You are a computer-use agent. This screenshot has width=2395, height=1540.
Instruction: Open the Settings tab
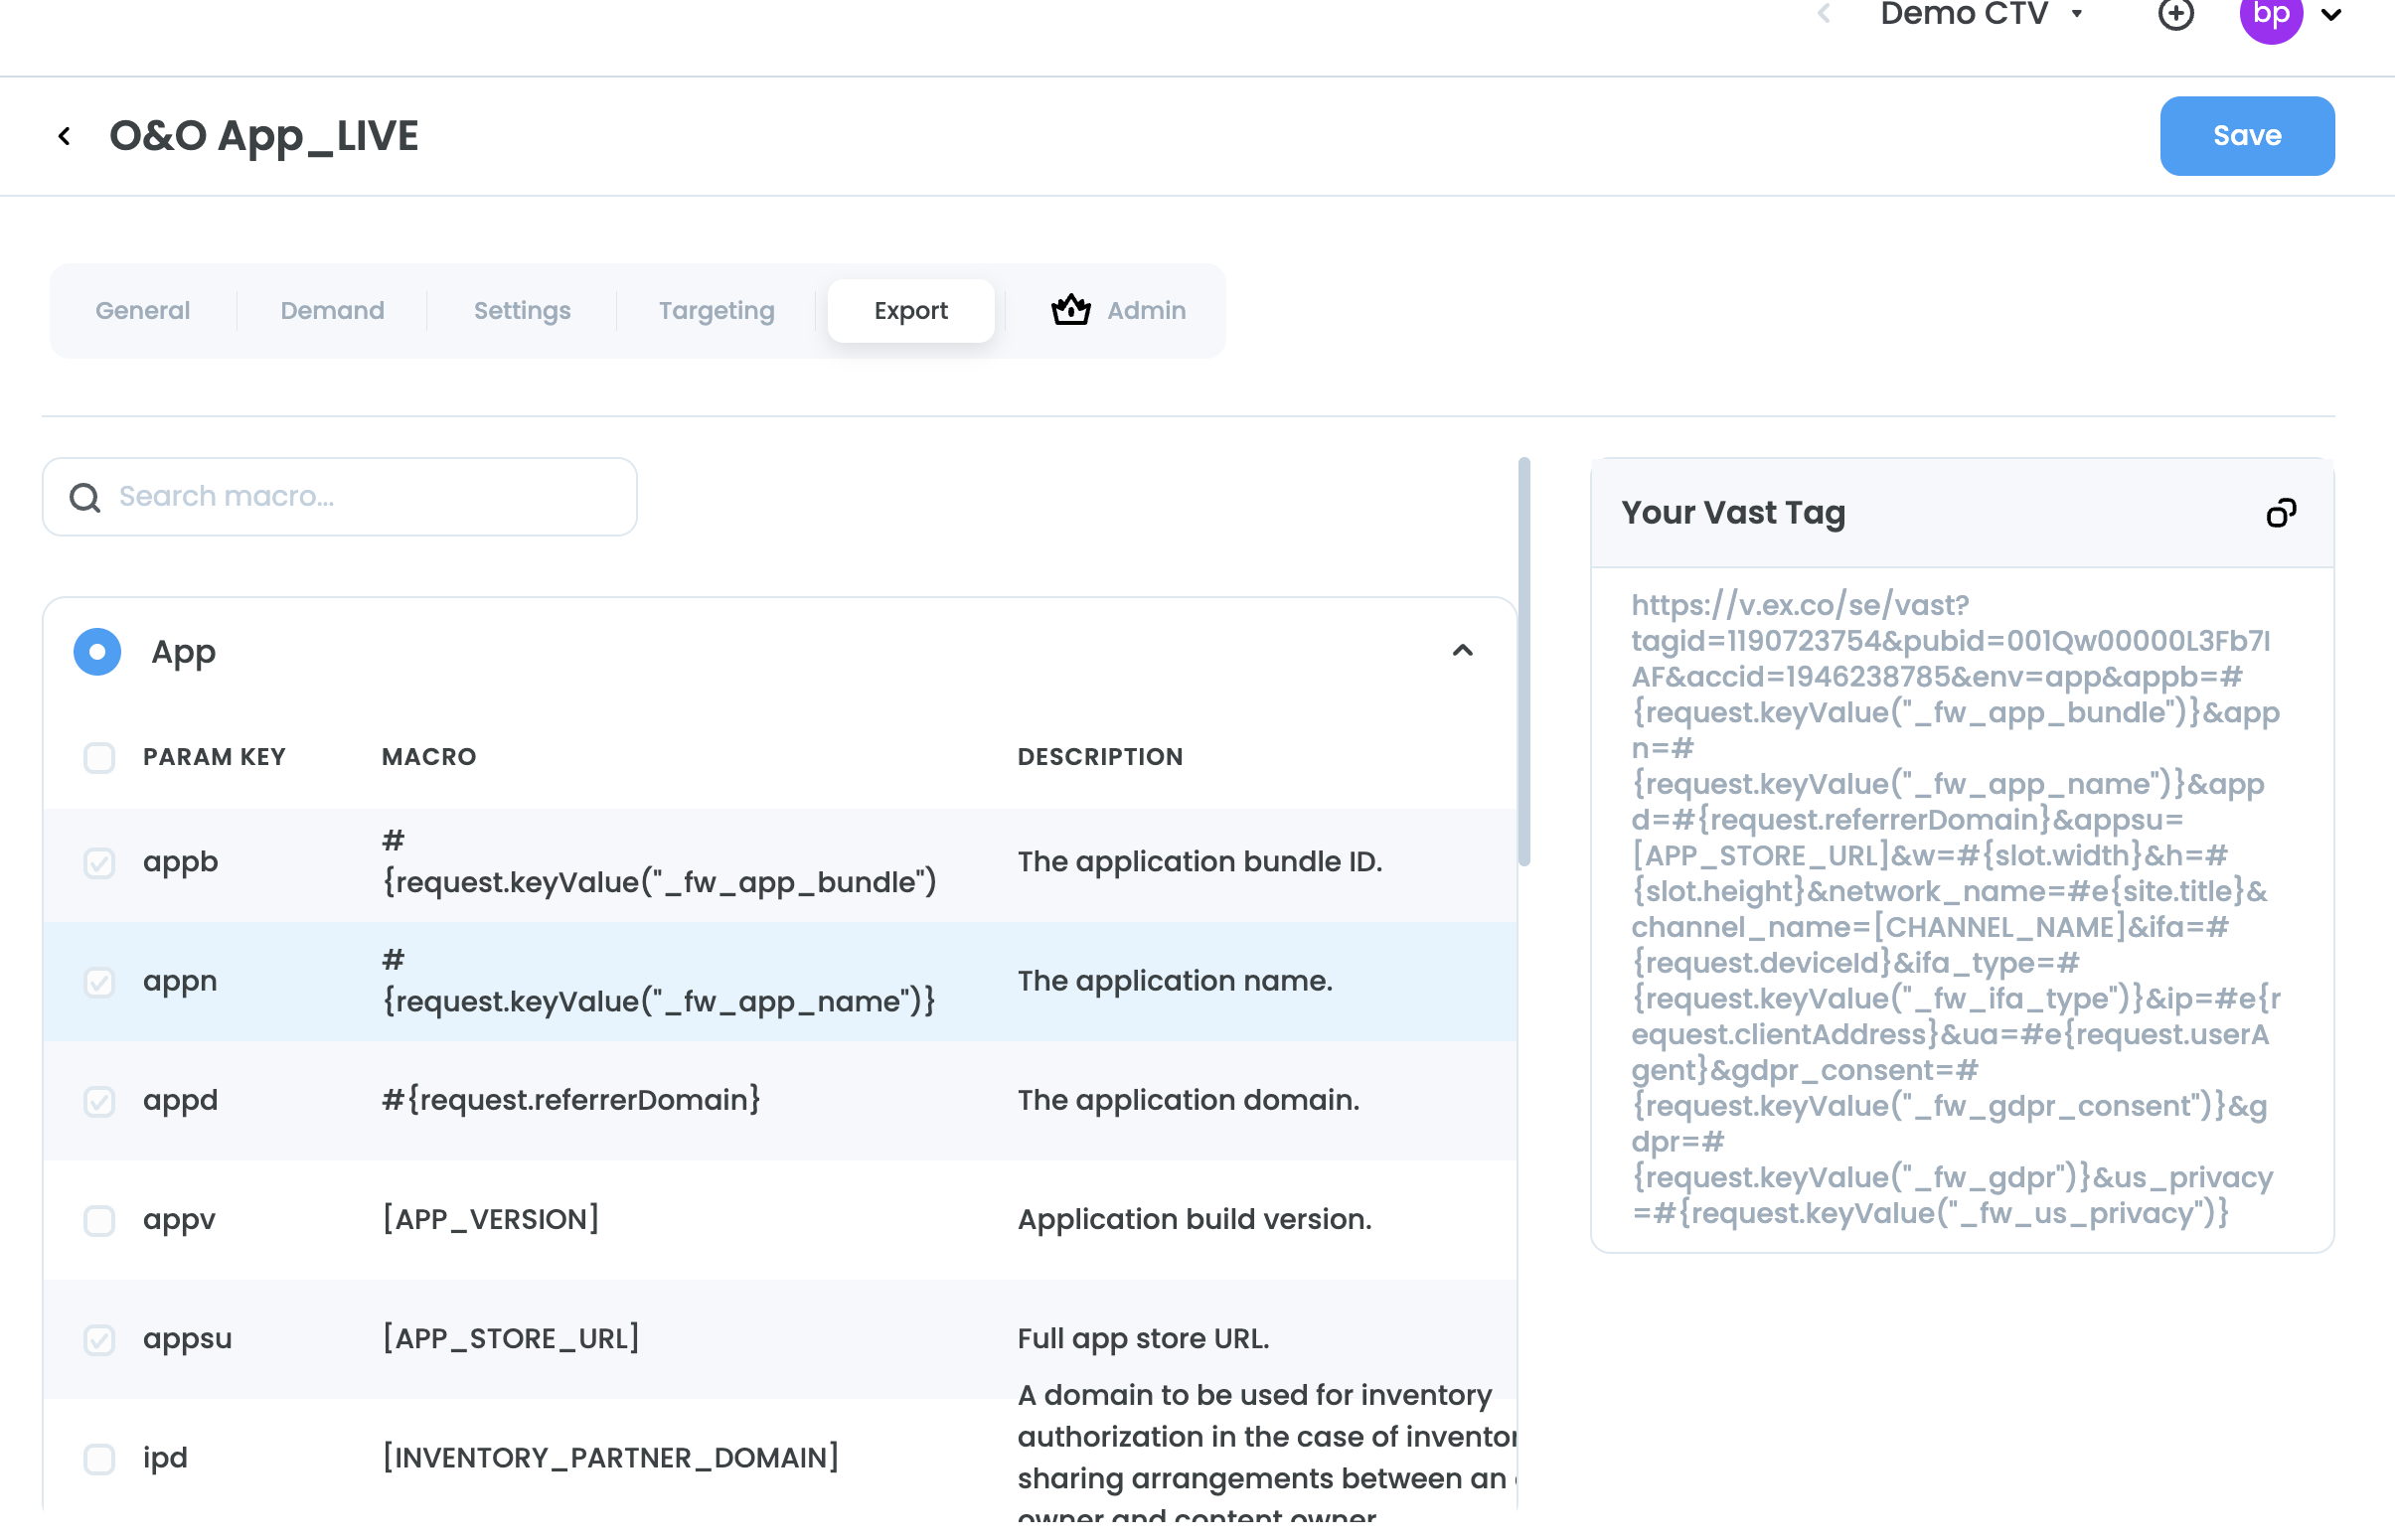[x=522, y=311]
